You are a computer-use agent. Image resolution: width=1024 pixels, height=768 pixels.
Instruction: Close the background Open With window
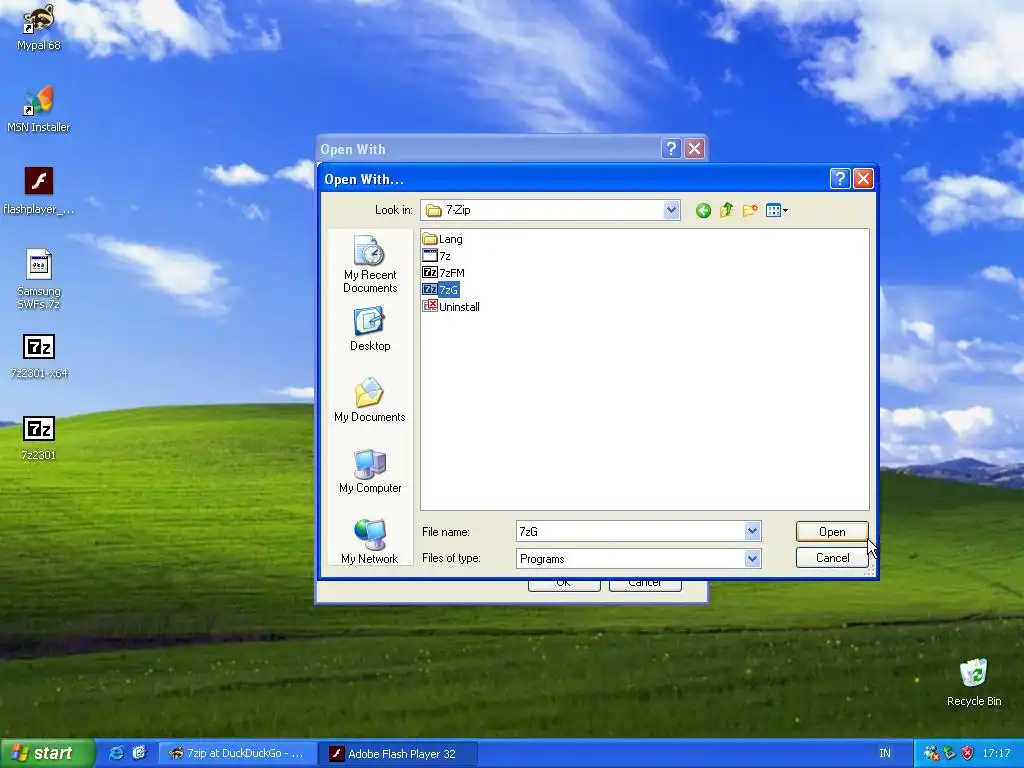click(x=694, y=149)
